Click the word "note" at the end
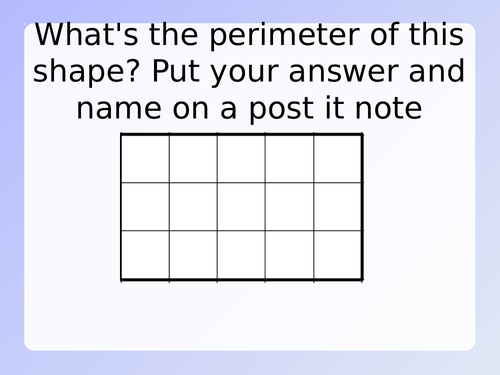This screenshot has height=375, width=500. 389,109
